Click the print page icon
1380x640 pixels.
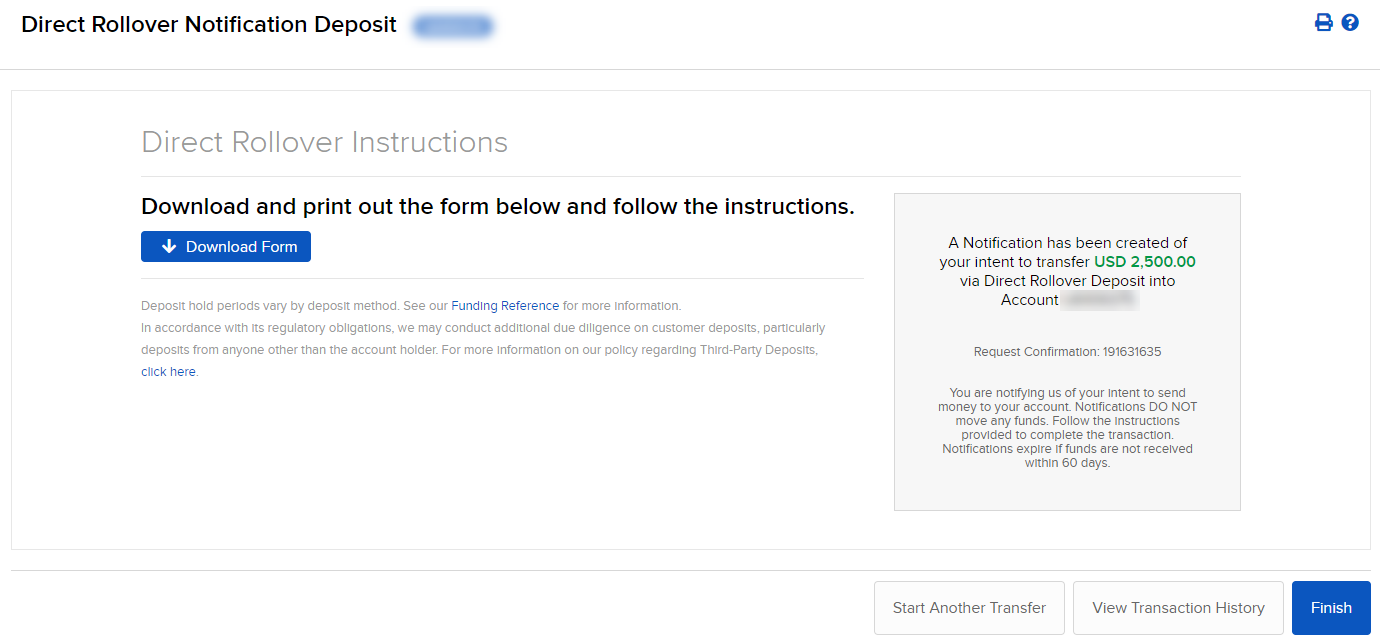point(1323,23)
